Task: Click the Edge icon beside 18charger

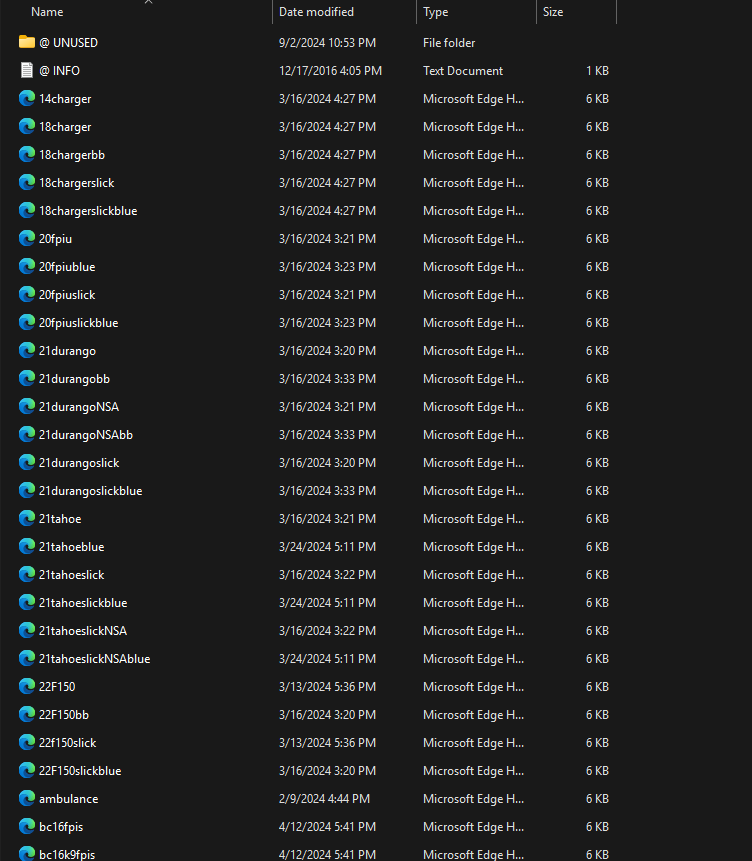Action: tap(26, 126)
